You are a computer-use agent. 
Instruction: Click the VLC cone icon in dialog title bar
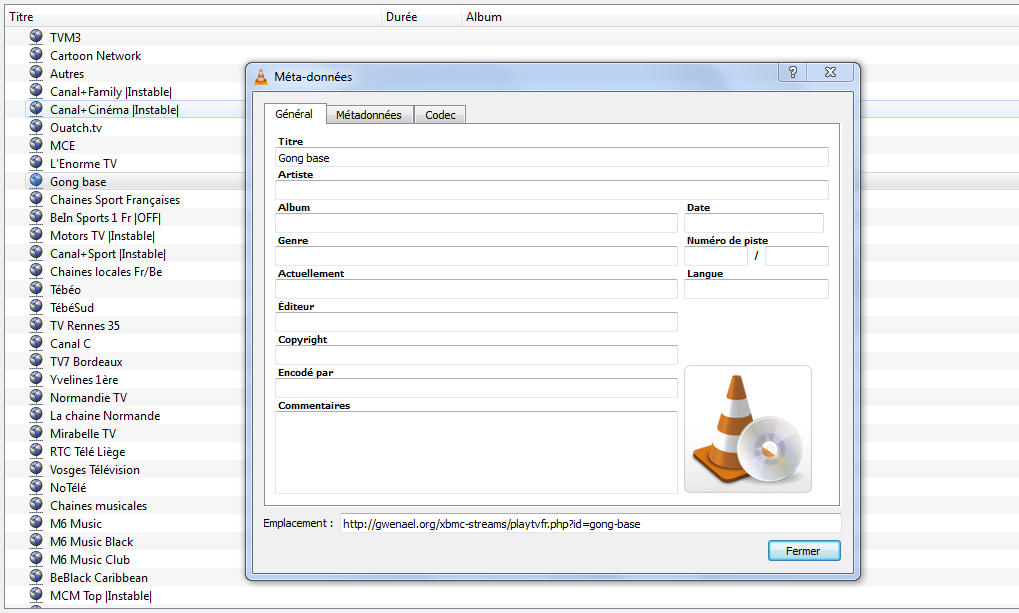click(x=261, y=77)
